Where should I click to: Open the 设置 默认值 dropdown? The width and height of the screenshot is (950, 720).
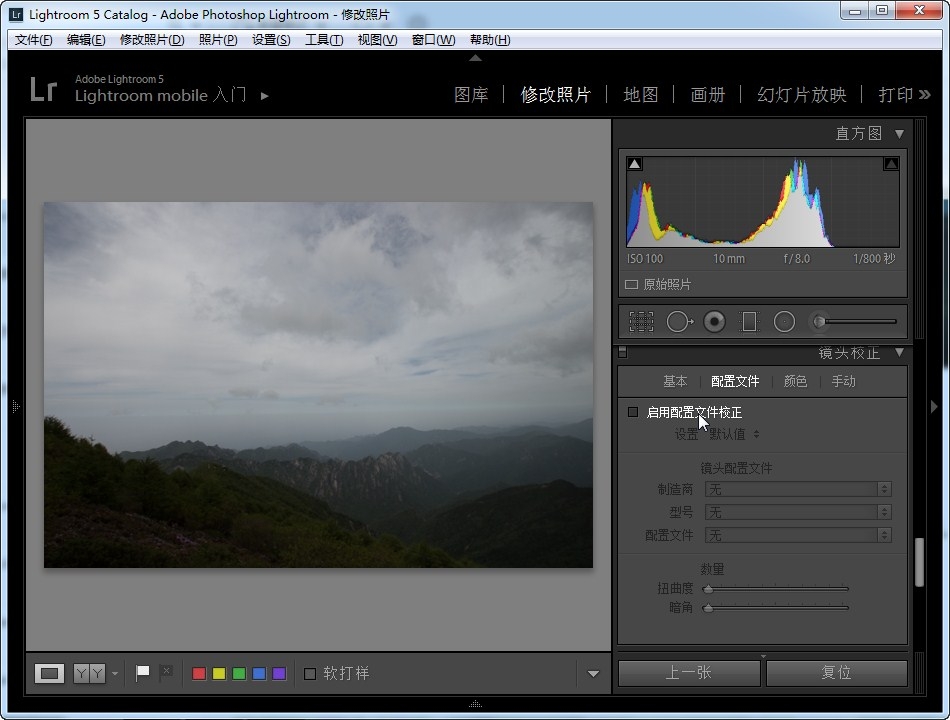[x=734, y=434]
